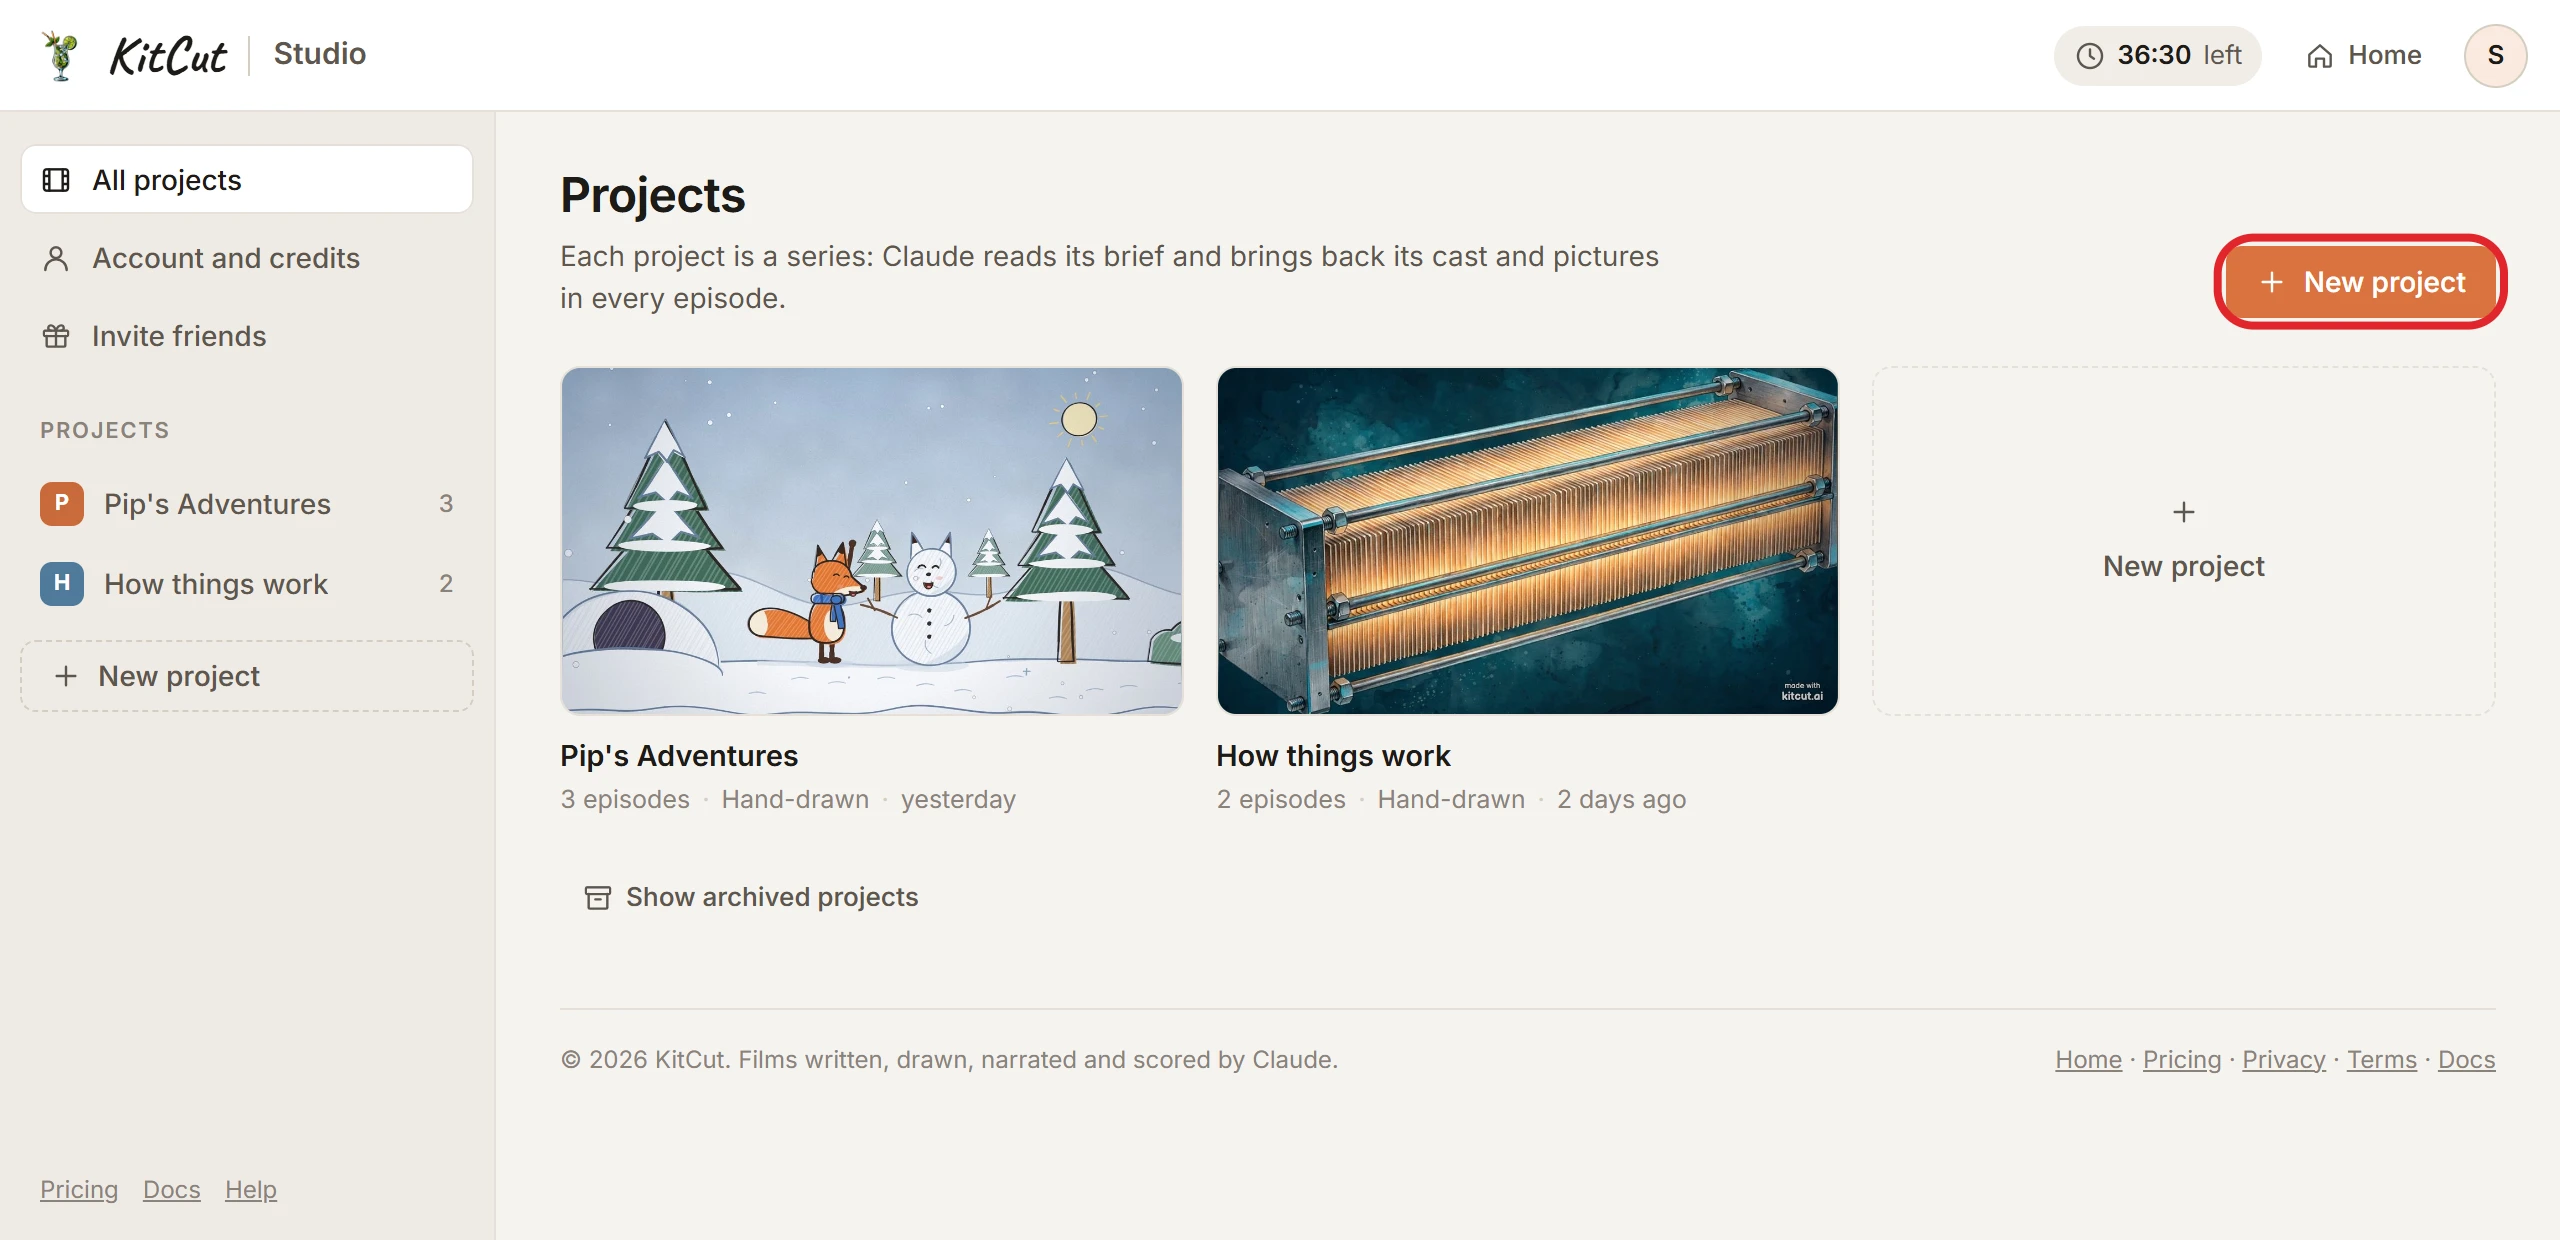
Task: Click the KitCut cocktail logo icon
Action: point(61,55)
